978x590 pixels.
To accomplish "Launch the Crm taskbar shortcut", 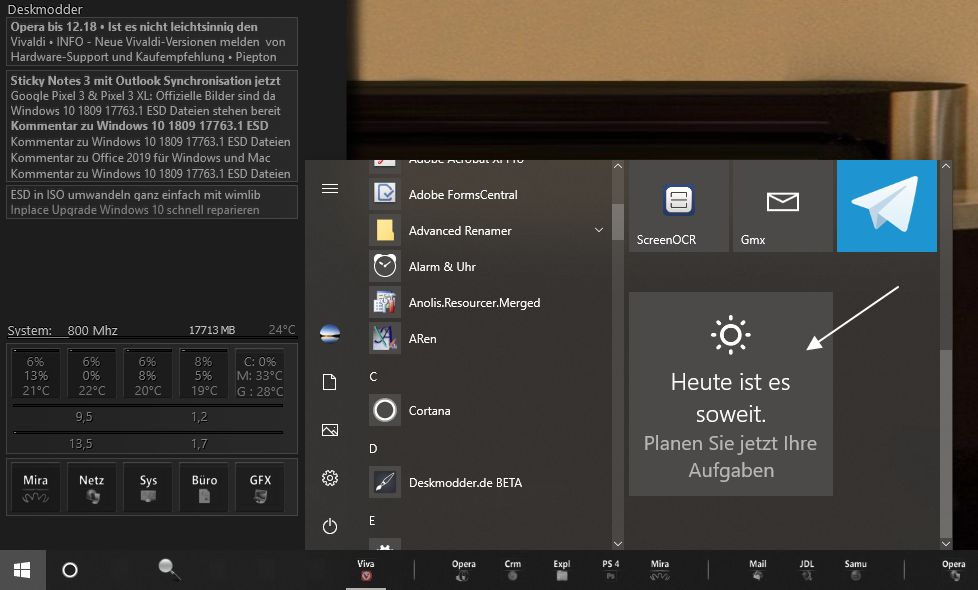I will pyautogui.click(x=513, y=570).
